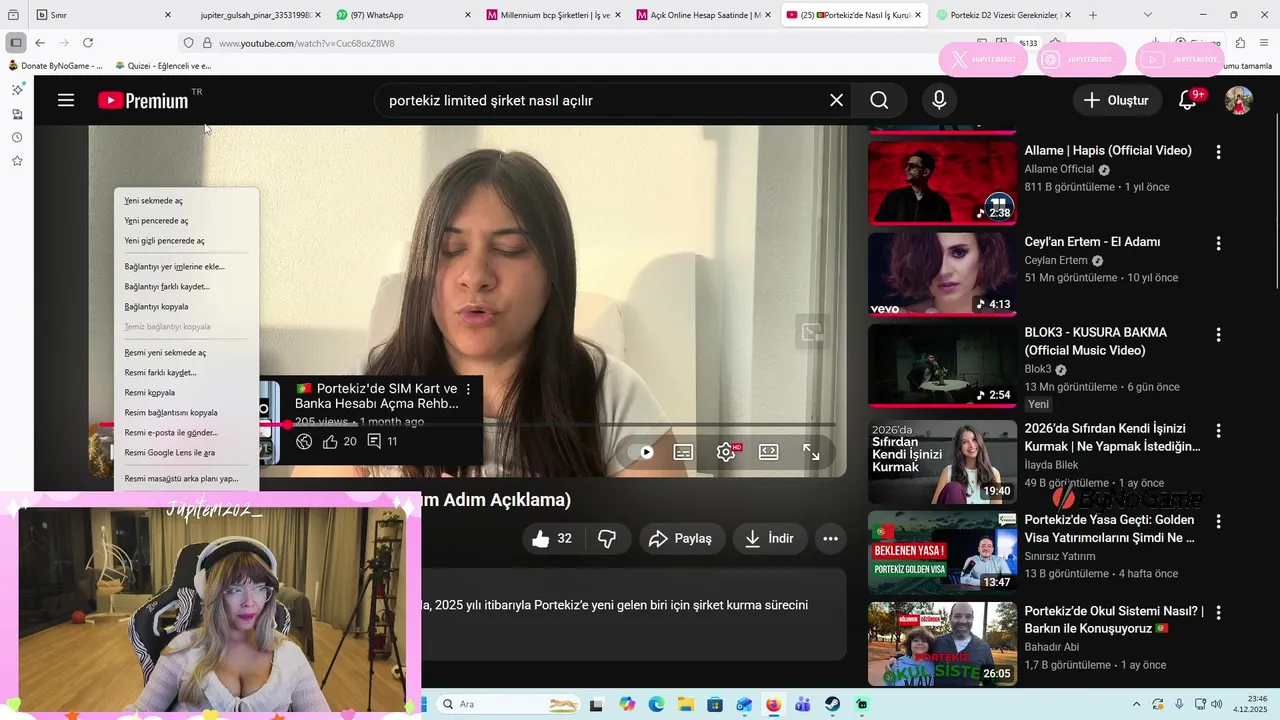Switch to the (97) WhatsApp tab
1280x720 pixels.
point(400,15)
